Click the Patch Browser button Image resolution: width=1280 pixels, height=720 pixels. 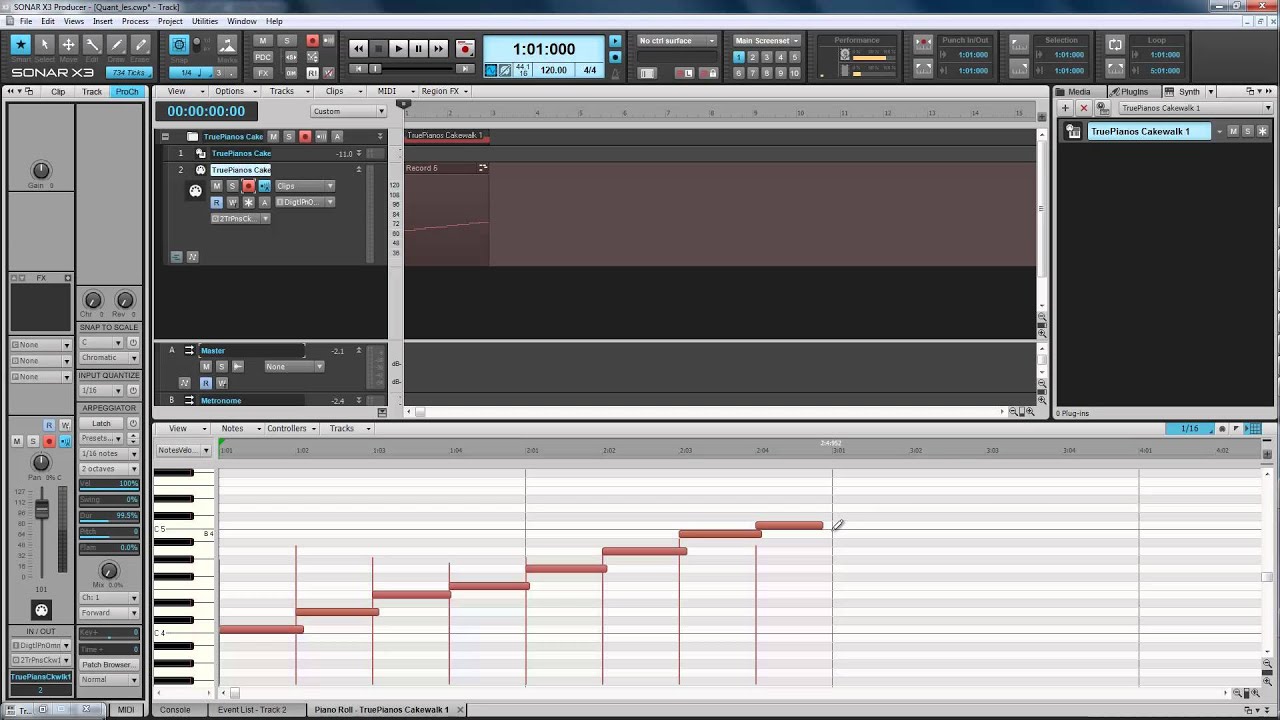[x=108, y=664]
